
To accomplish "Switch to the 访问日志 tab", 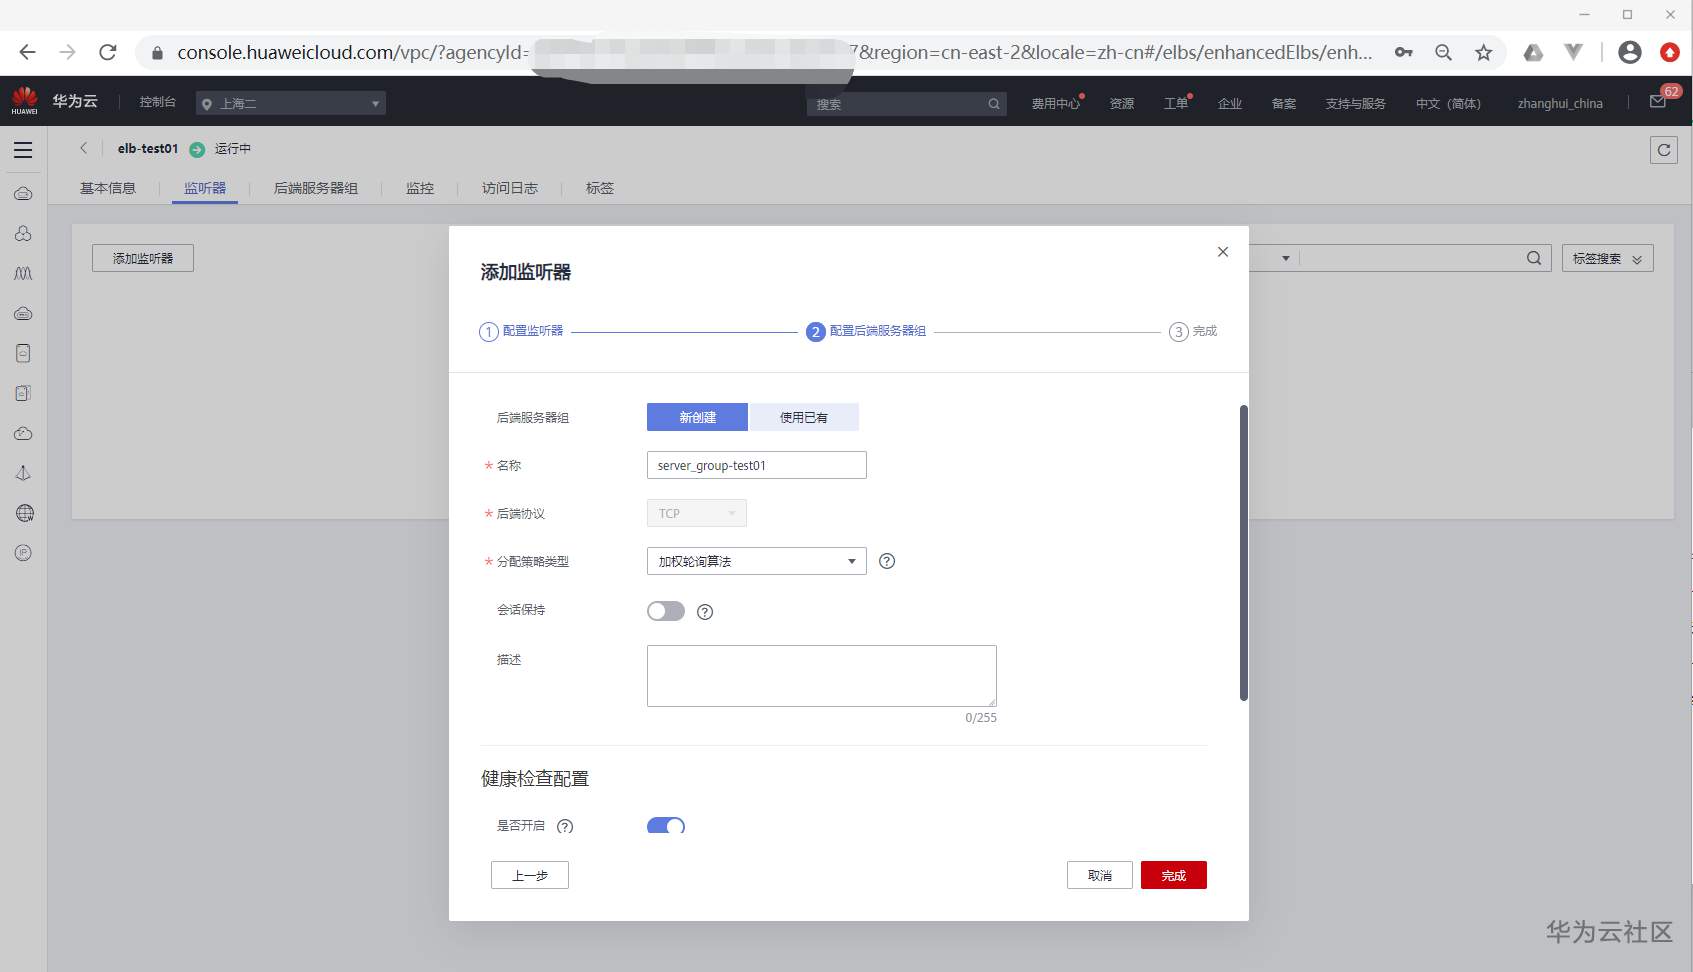I will 510,188.
